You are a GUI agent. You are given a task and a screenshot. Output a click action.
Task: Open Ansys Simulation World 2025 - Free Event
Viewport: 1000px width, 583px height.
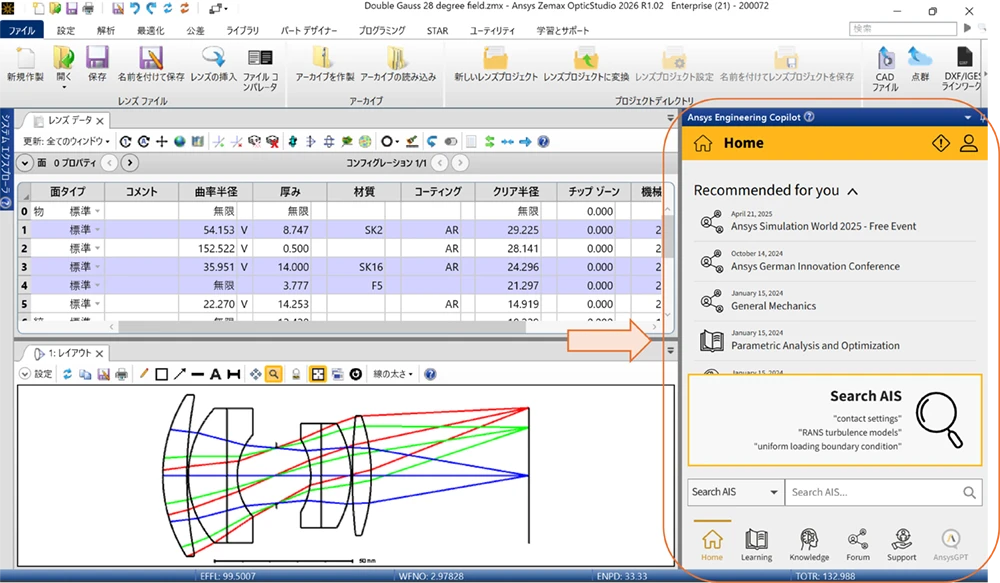tap(823, 226)
